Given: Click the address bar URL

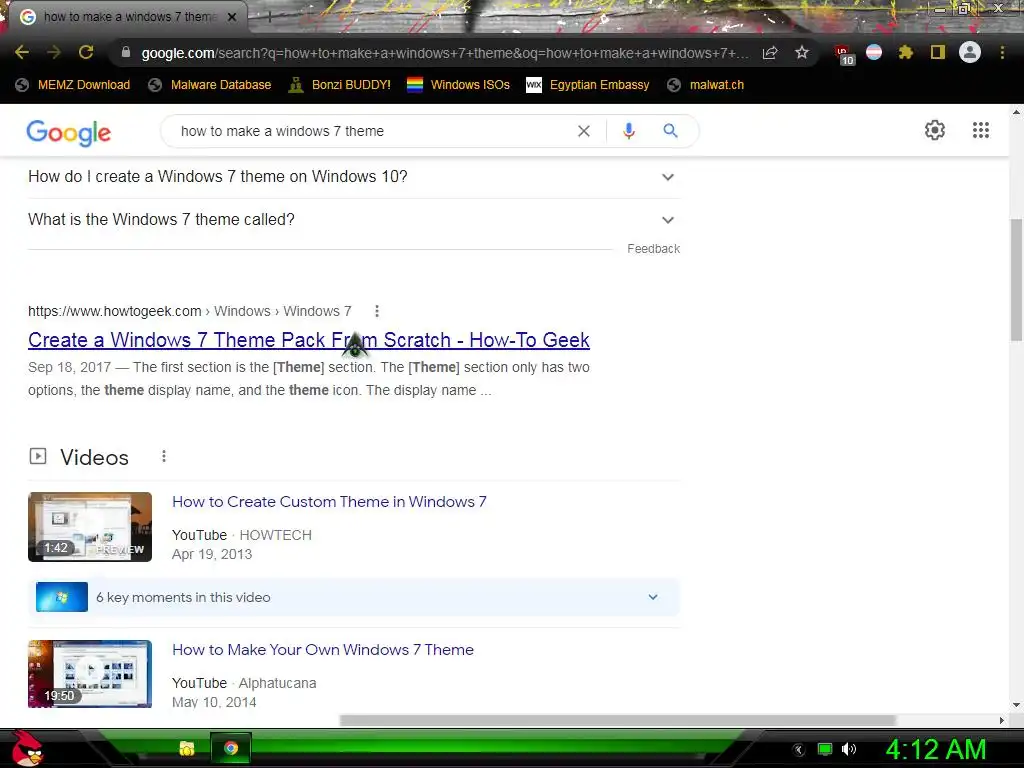Looking at the screenshot, I should pos(444,53).
